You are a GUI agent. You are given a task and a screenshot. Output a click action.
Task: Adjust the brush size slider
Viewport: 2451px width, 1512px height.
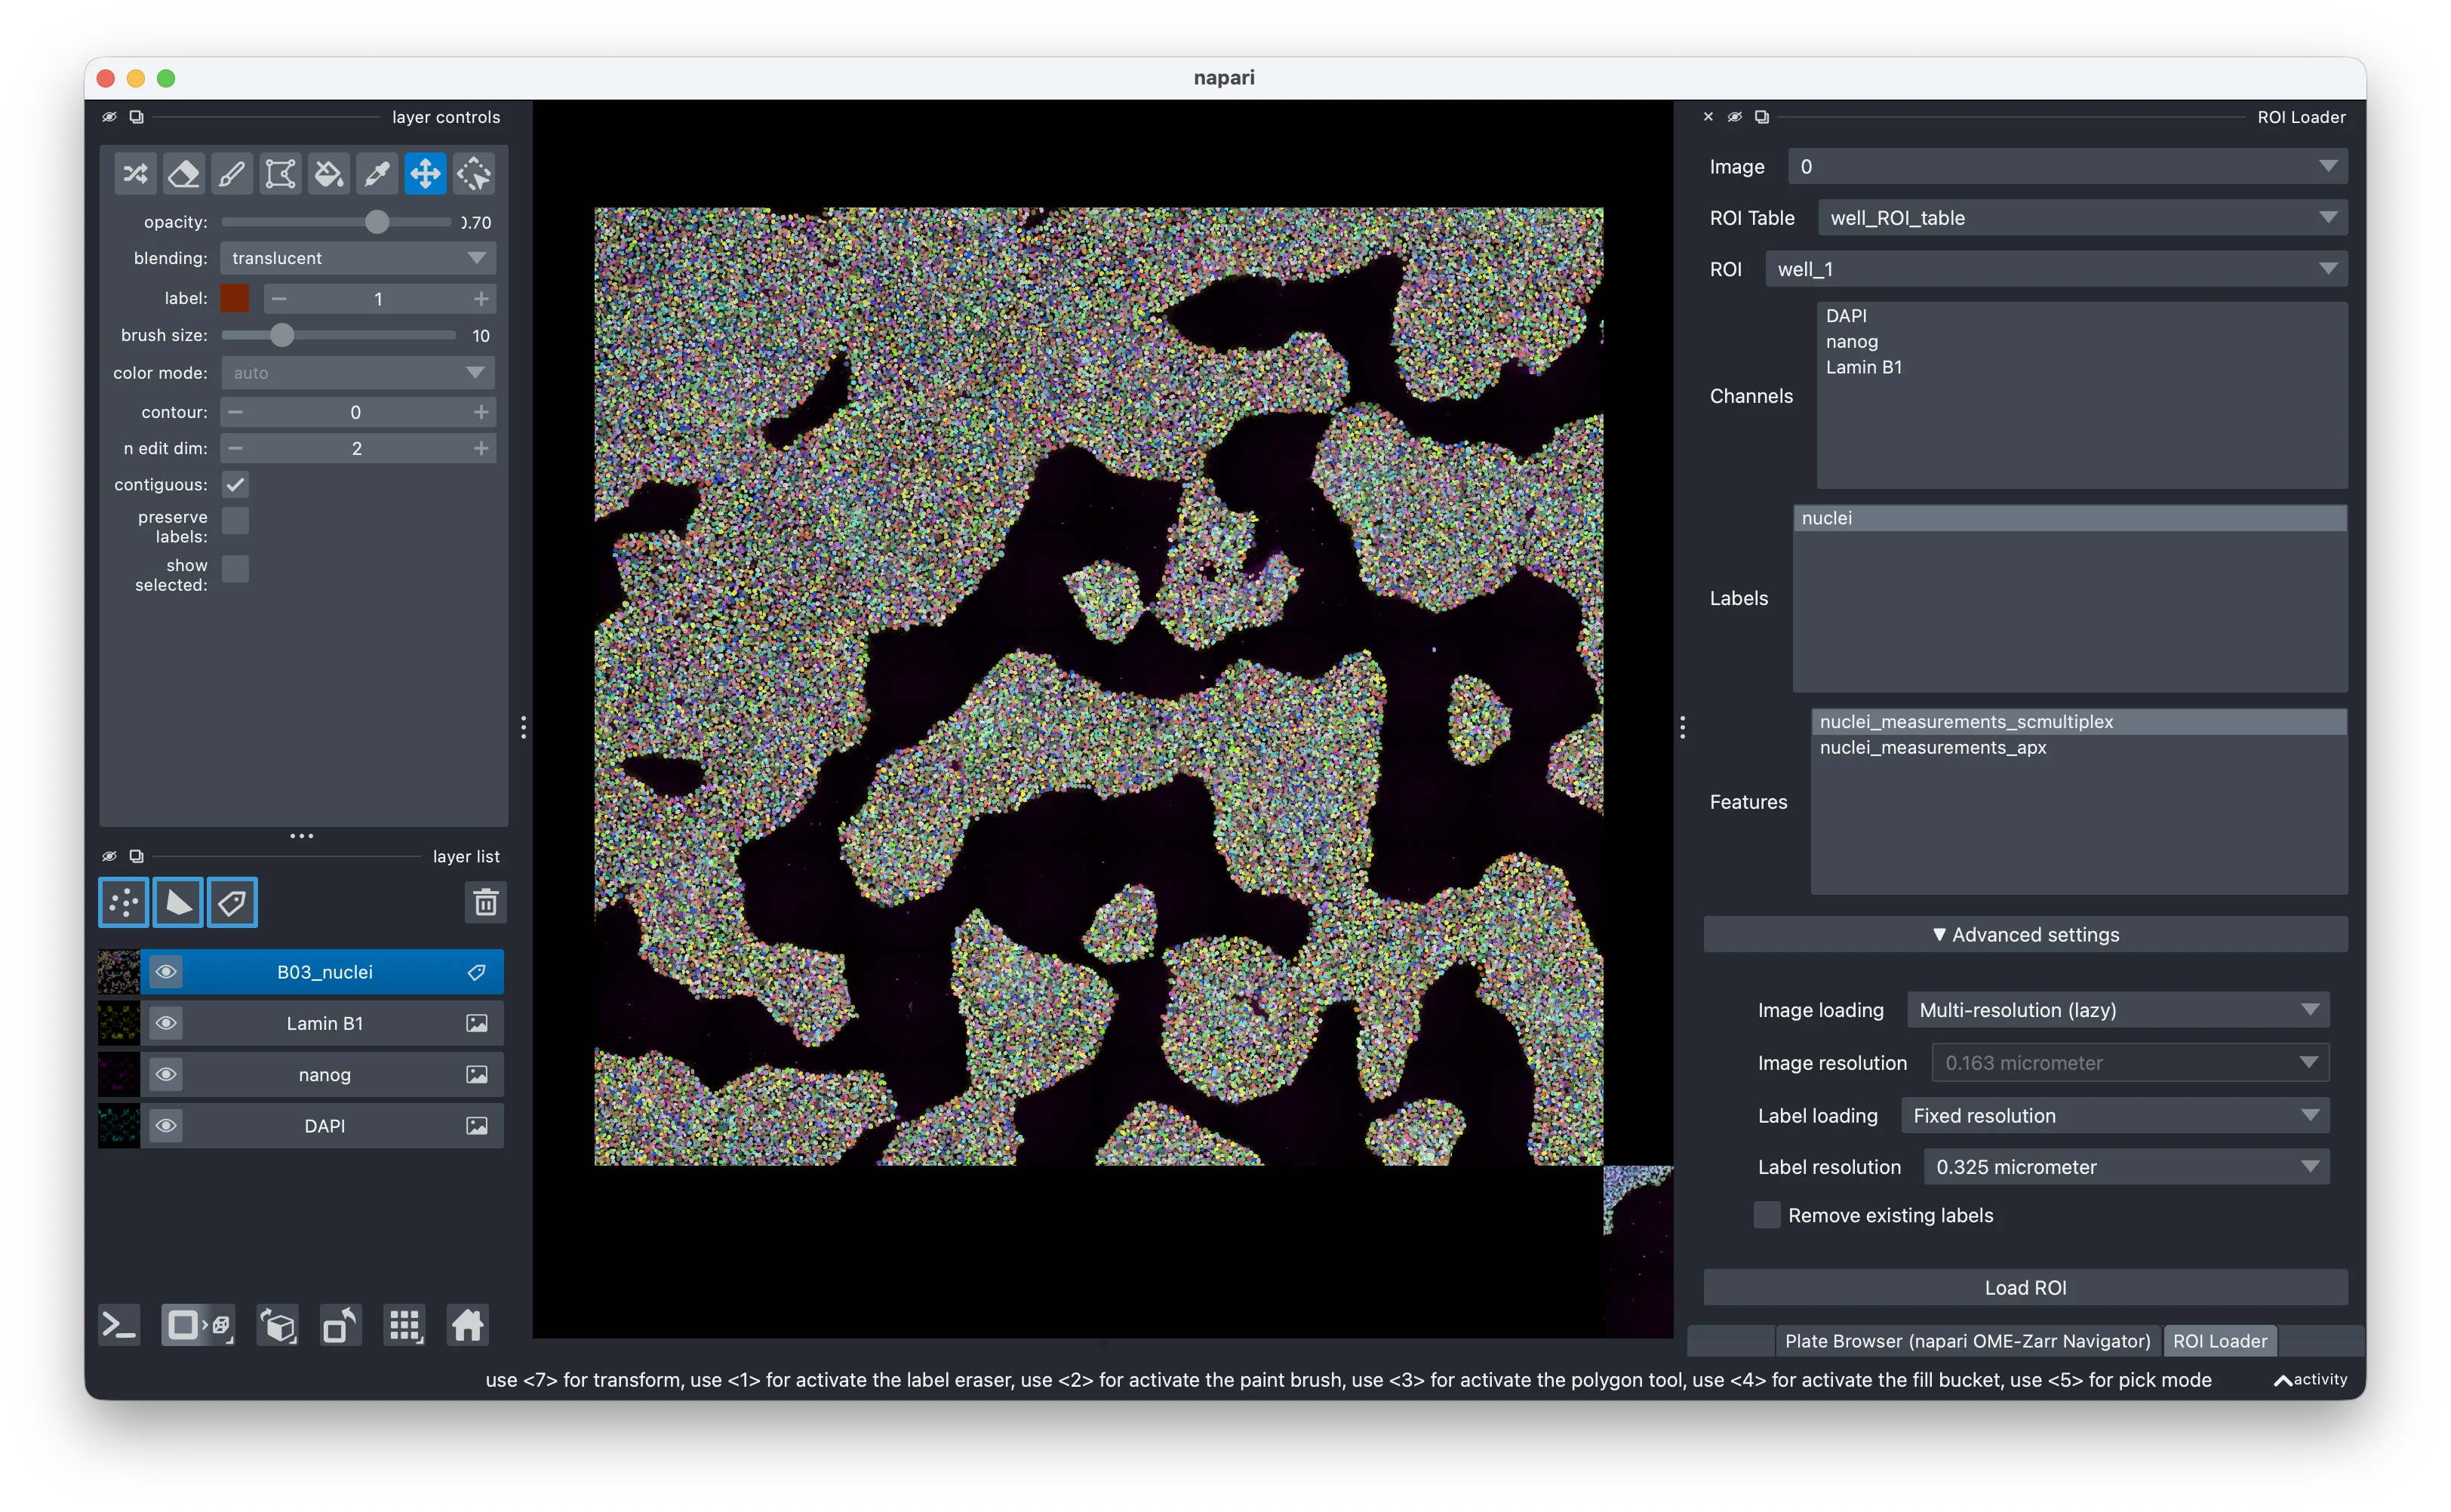click(x=339, y=335)
